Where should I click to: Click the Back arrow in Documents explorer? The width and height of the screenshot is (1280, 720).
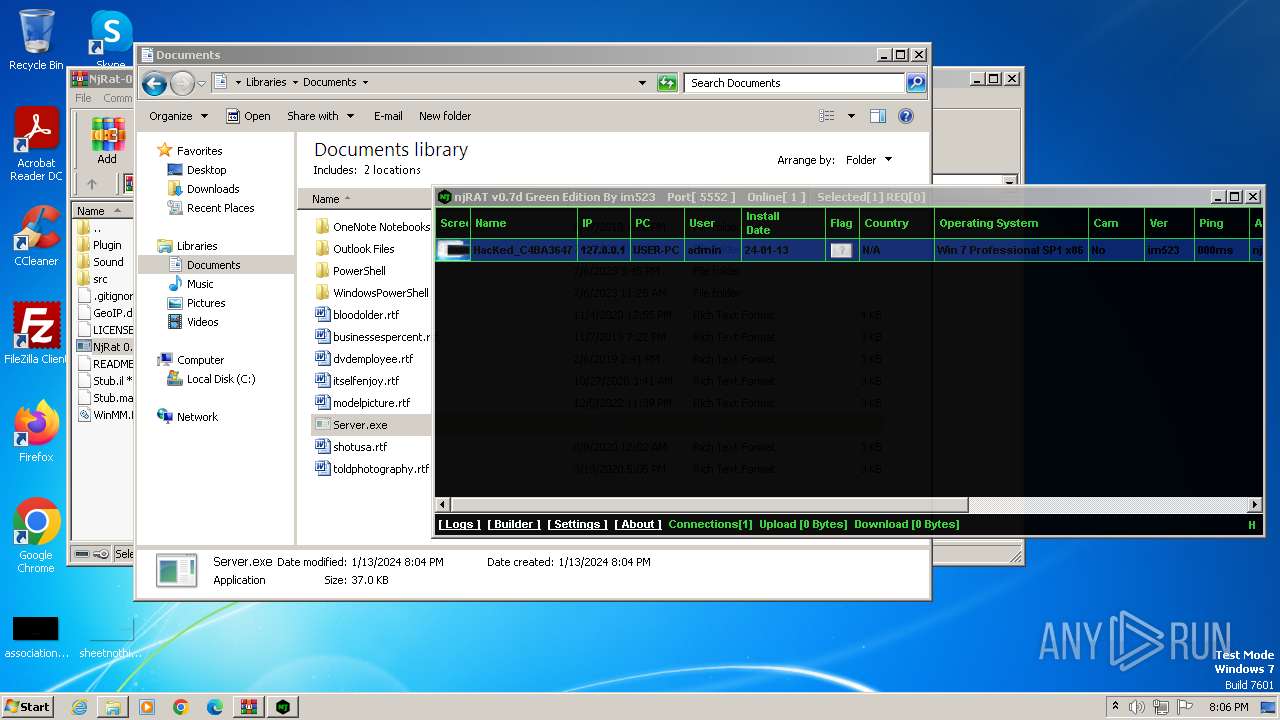point(154,83)
